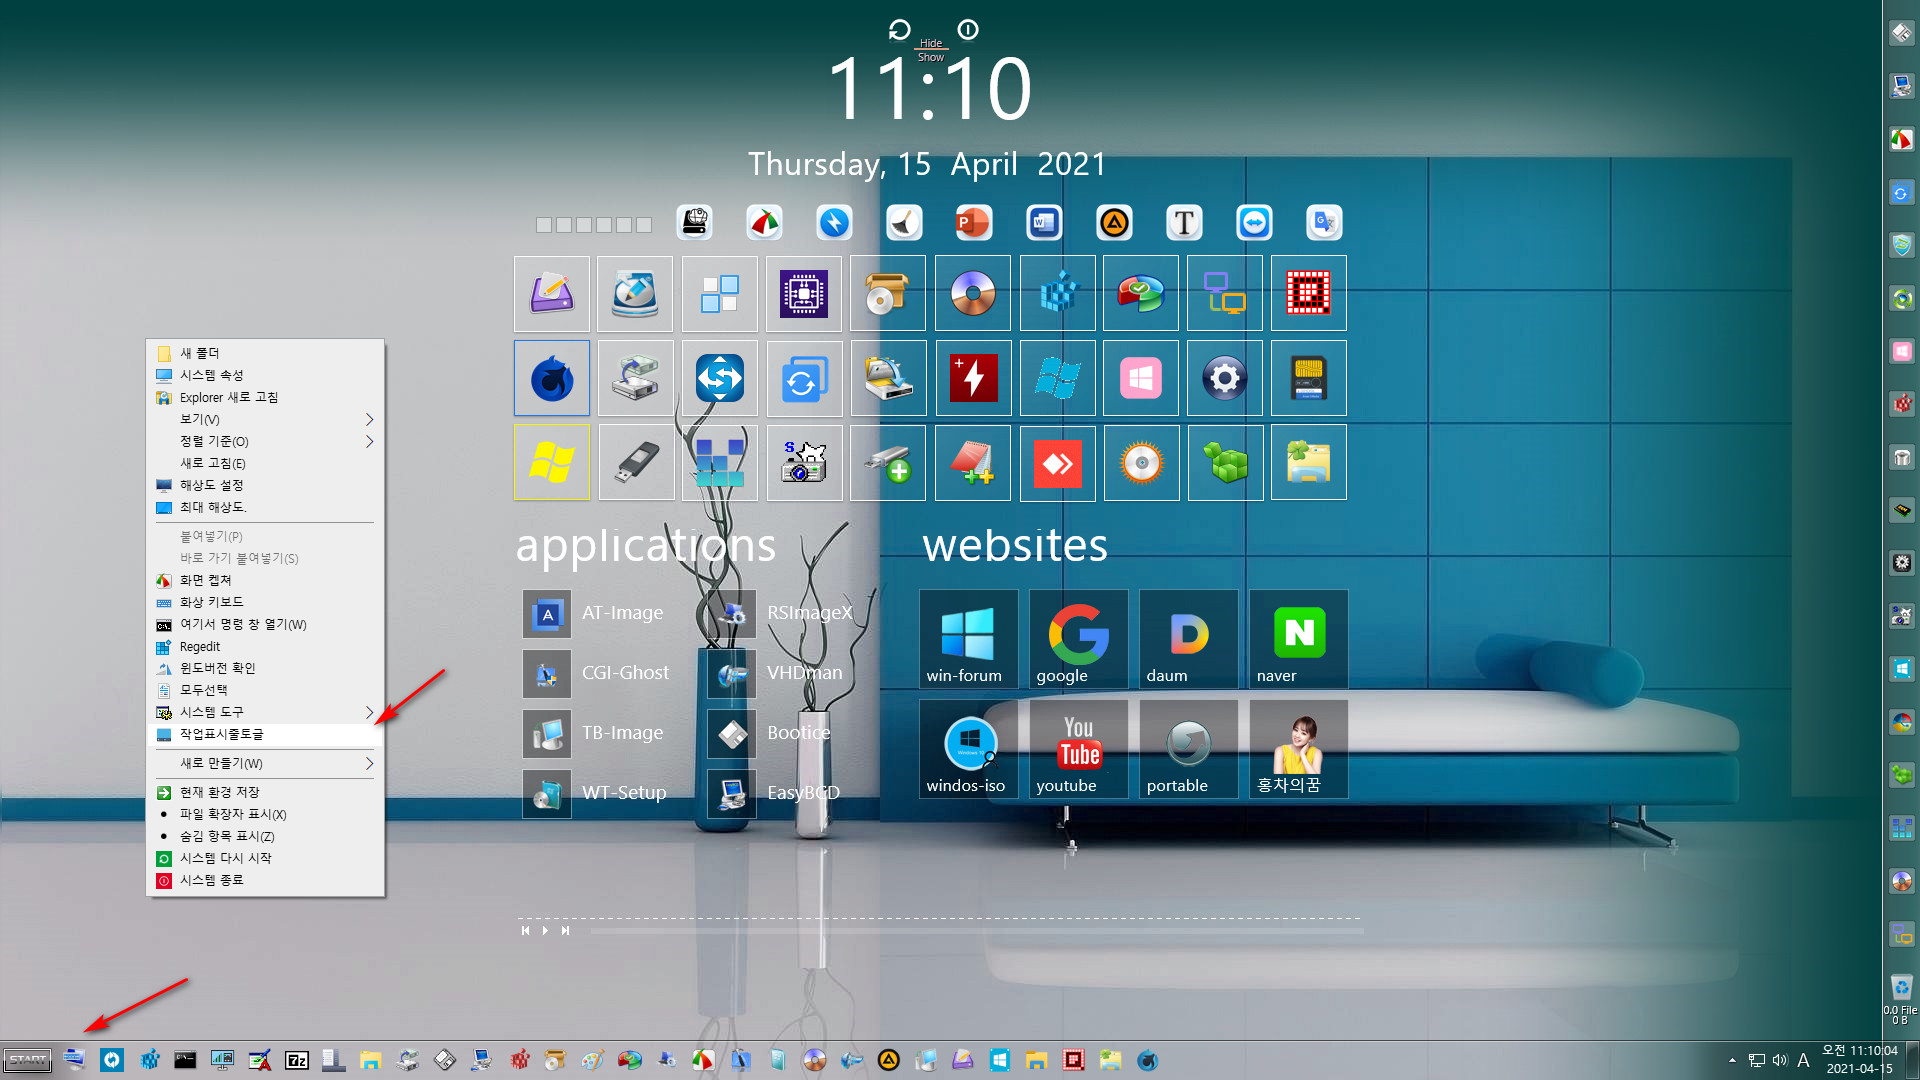
Task: Click the volume speaker tray icon
Action: (1780, 1060)
